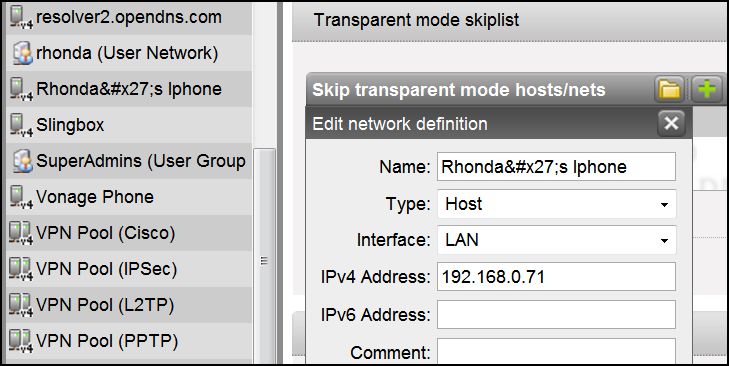729x366 pixels.
Task: Open the Type dropdown showing Host
Action: pyautogui.click(x=557, y=204)
